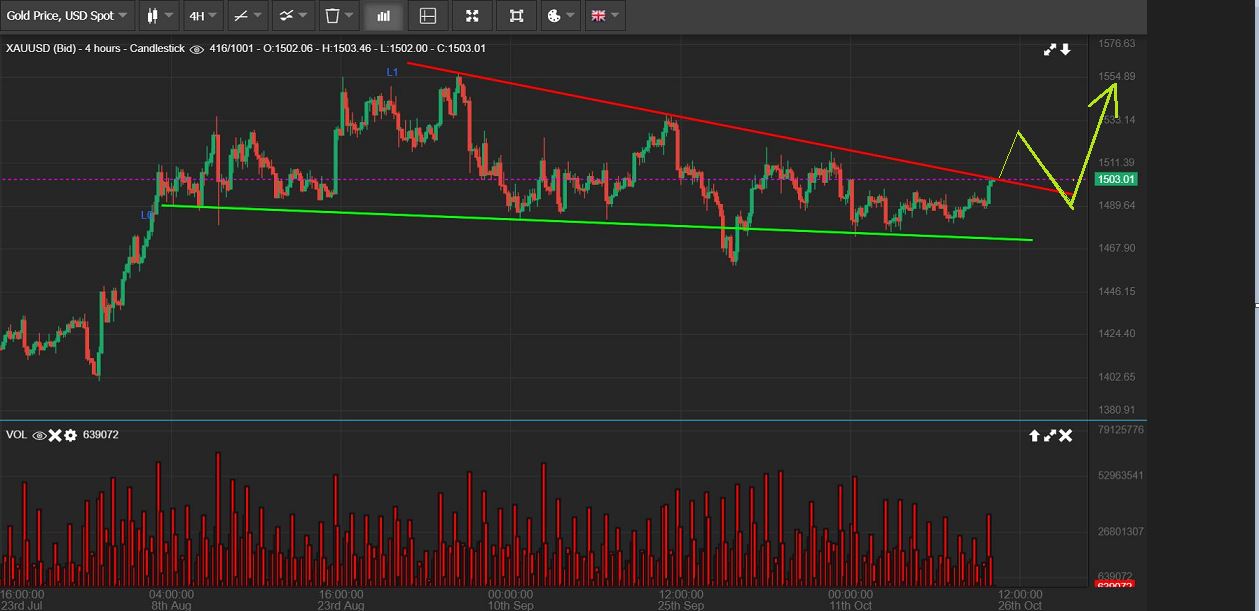Click the 1554.89 price axis label
The height and width of the screenshot is (611, 1259).
pos(1116,77)
